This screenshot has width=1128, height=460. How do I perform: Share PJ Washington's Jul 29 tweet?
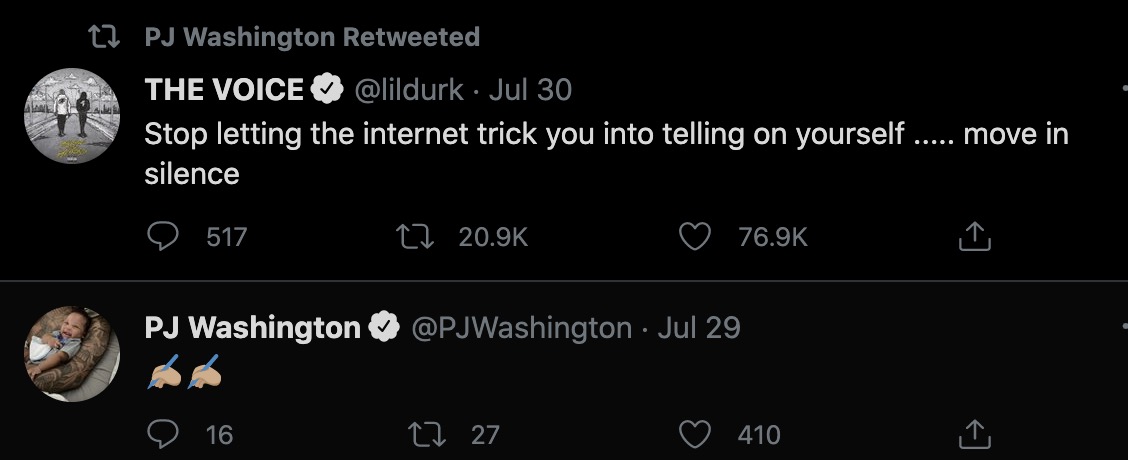[x=974, y=434]
